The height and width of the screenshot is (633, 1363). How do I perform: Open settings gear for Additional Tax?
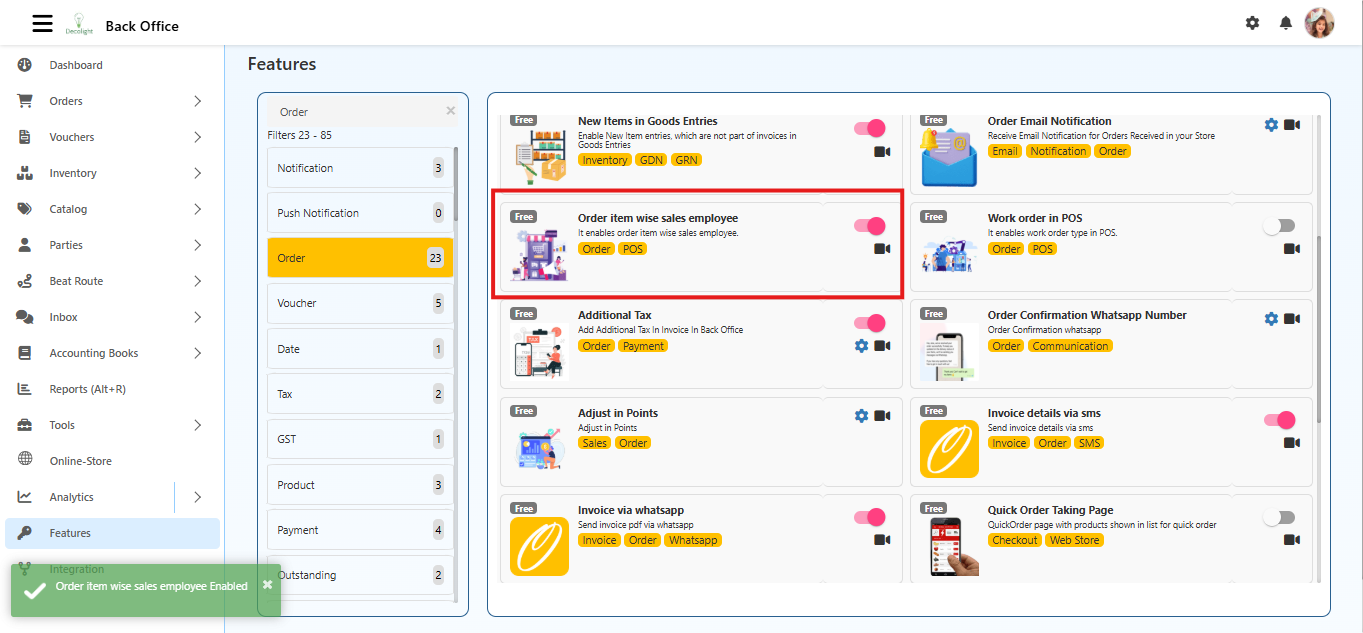tap(862, 346)
